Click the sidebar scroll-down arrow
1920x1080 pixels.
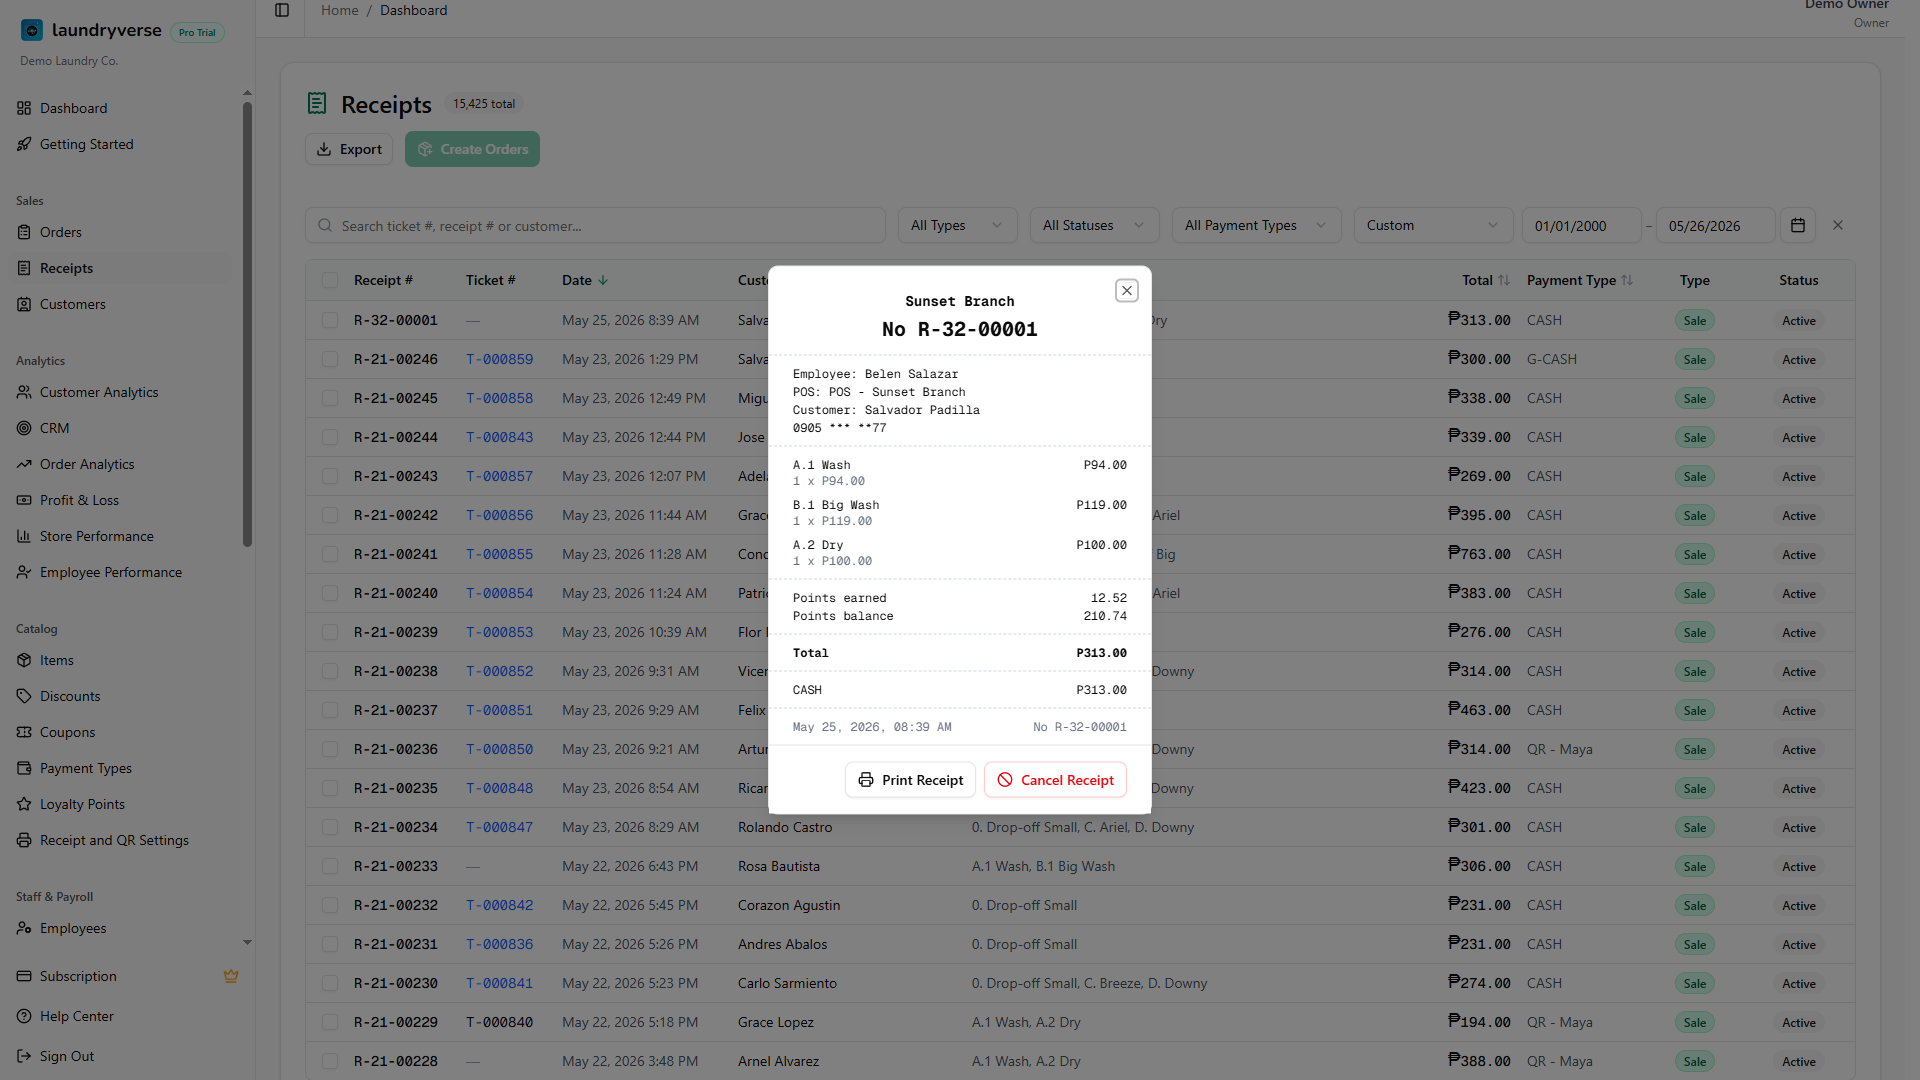pyautogui.click(x=247, y=942)
